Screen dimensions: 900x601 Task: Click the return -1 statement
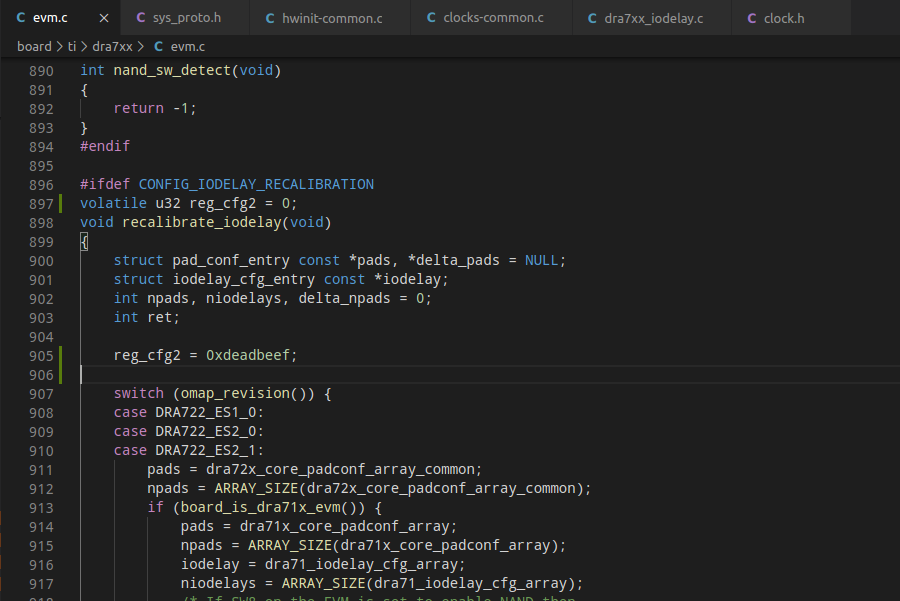[x=155, y=108]
